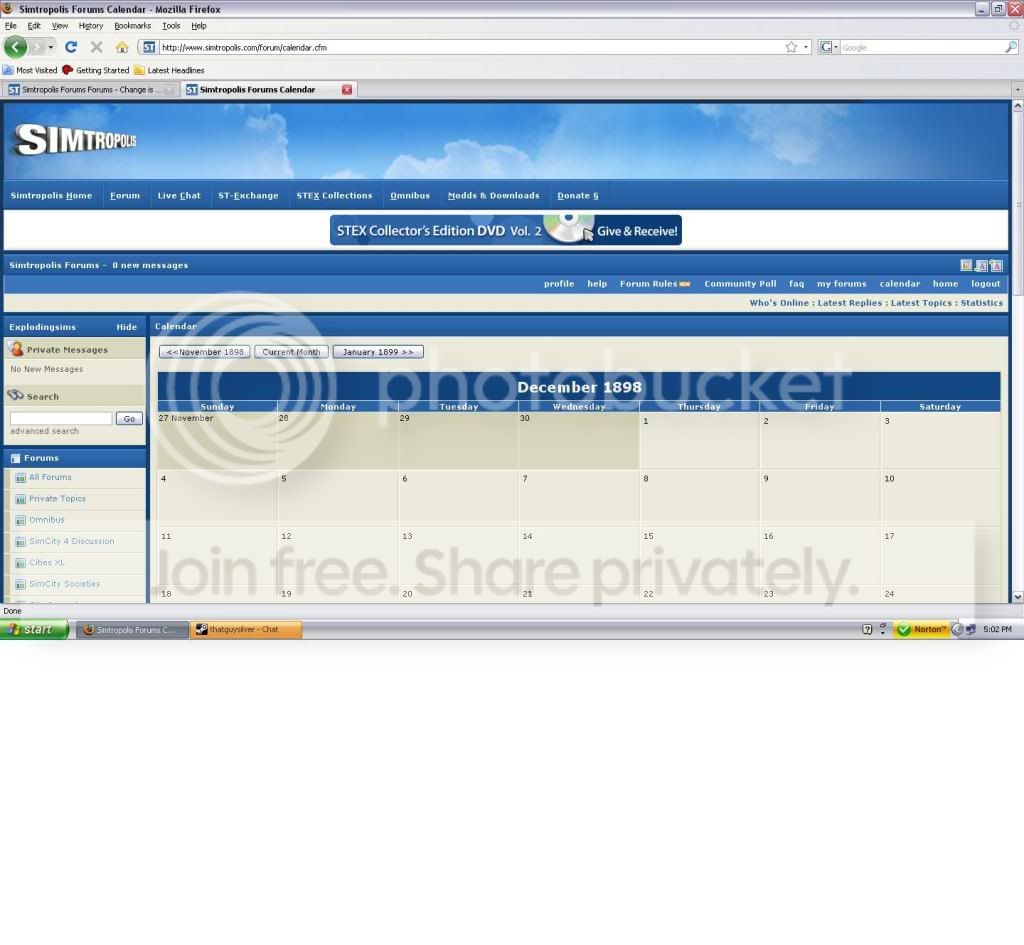Screen dimensions: 1024x945
Task: Click the page vertical scrollbar down arrow
Action: [1017, 597]
